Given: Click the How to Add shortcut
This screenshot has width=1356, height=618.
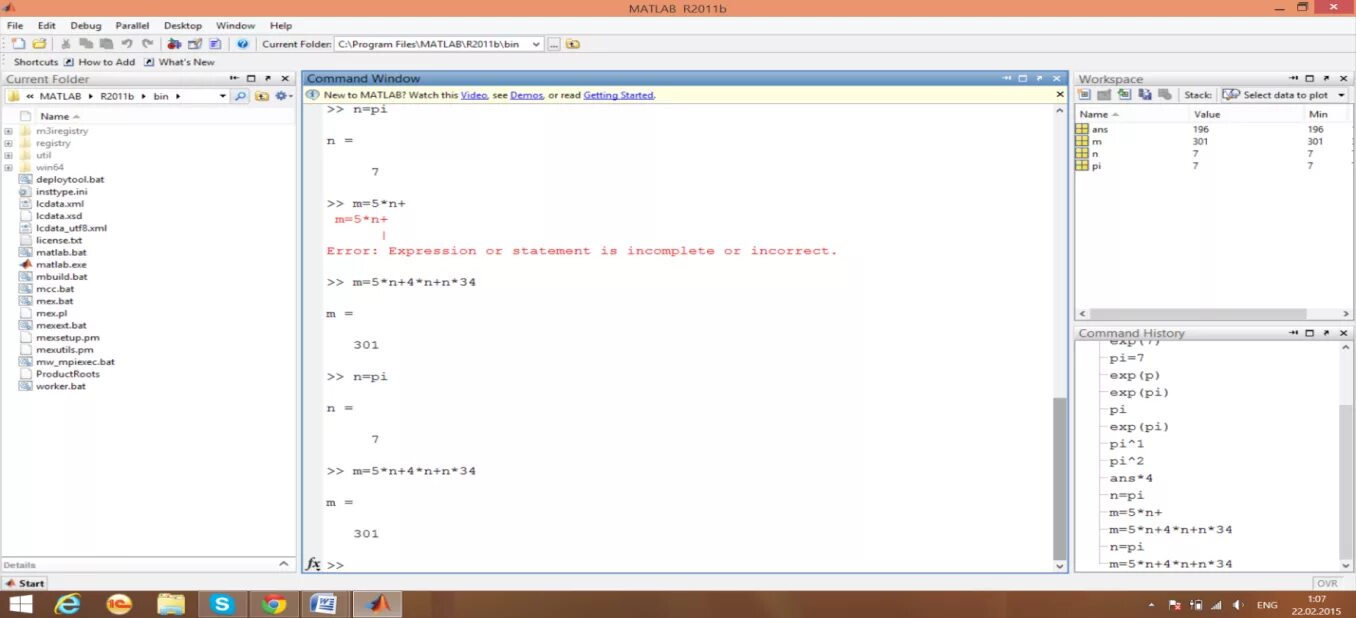Looking at the screenshot, I should point(99,62).
